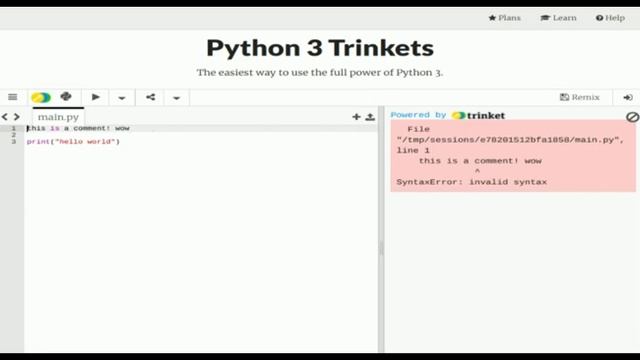The image size is (640, 360).
Task: Click the 'Powered by' text
Action: (418, 115)
